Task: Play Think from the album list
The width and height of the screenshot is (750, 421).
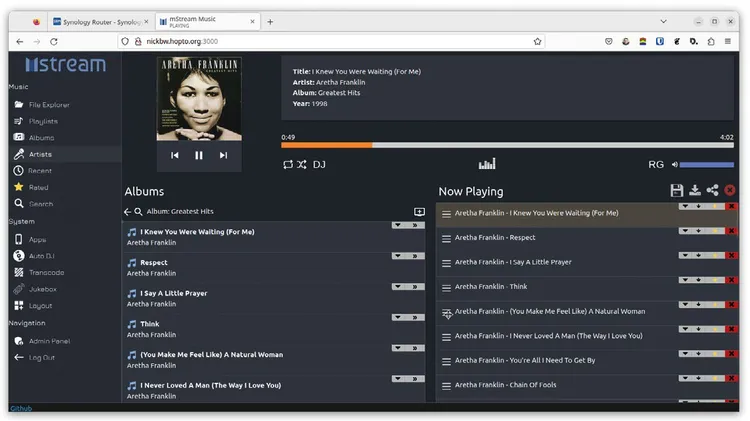Action: 150,323
